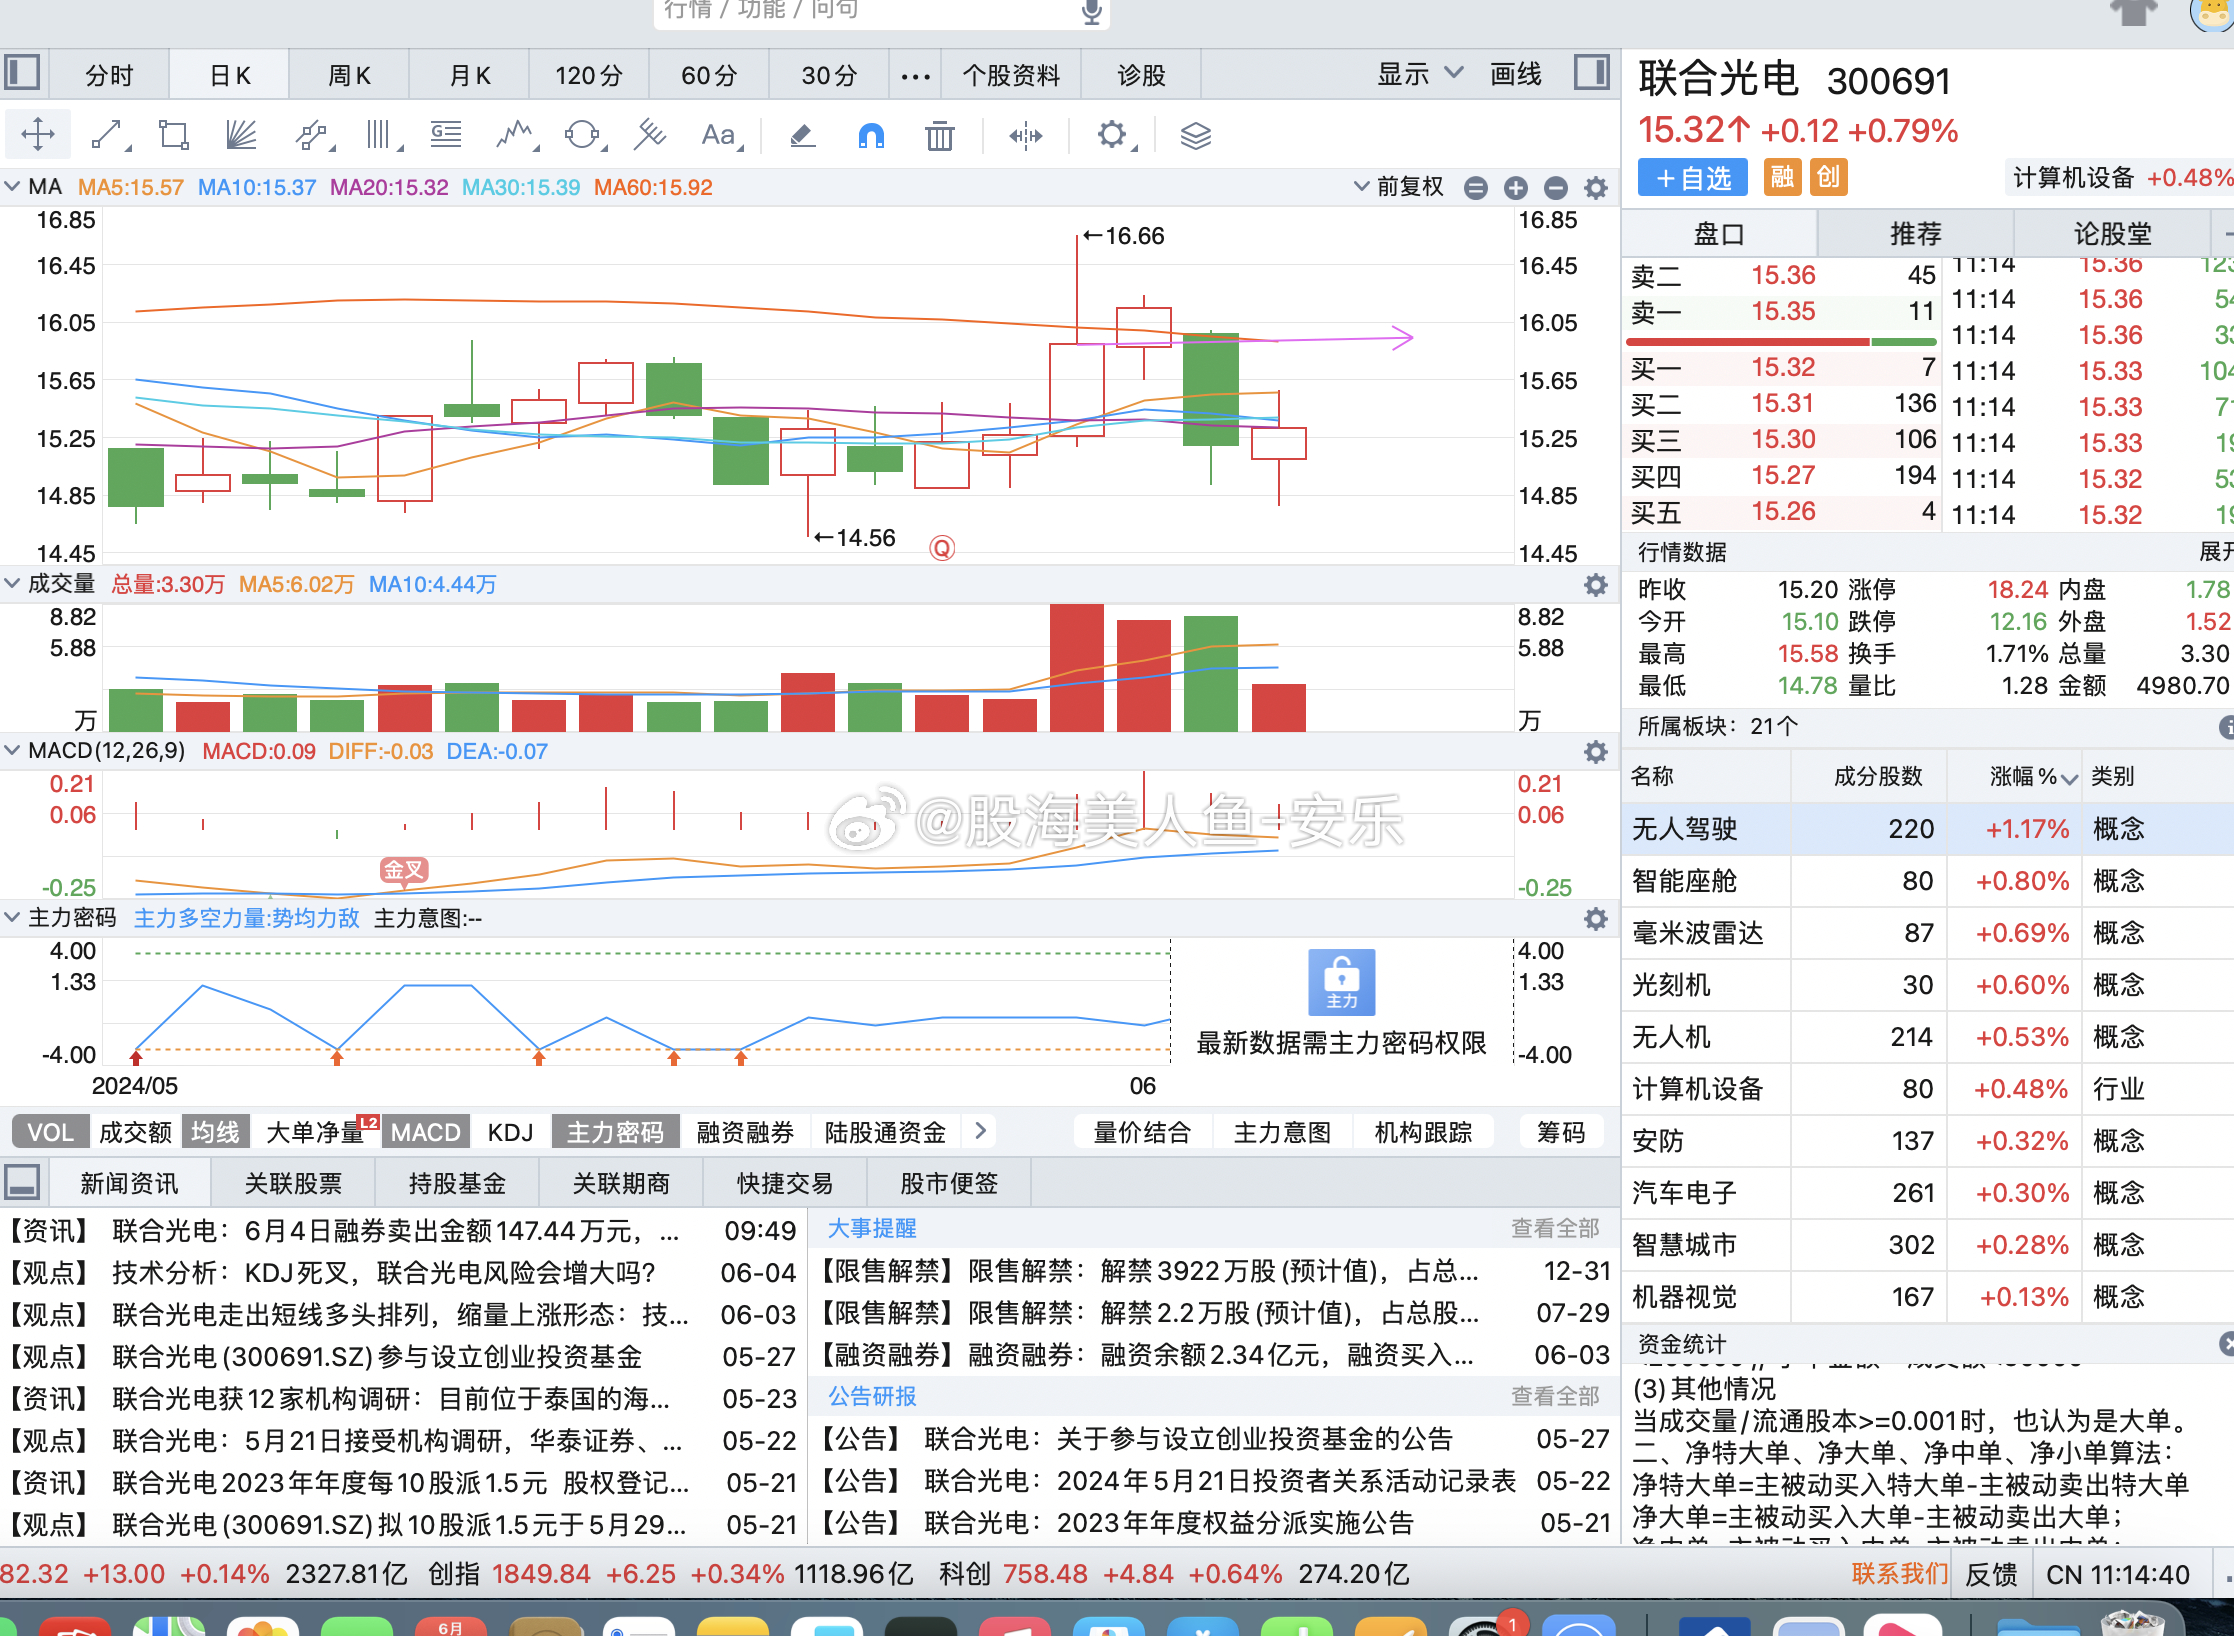The width and height of the screenshot is (2234, 1636).
Task: Toggle magnet snap for drawing
Action: point(870,135)
